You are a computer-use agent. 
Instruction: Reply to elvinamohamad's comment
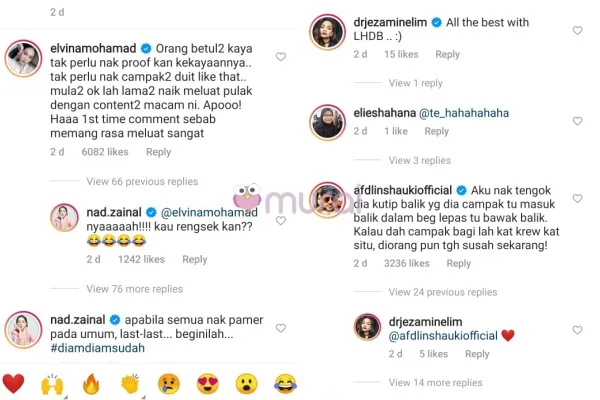(x=158, y=152)
